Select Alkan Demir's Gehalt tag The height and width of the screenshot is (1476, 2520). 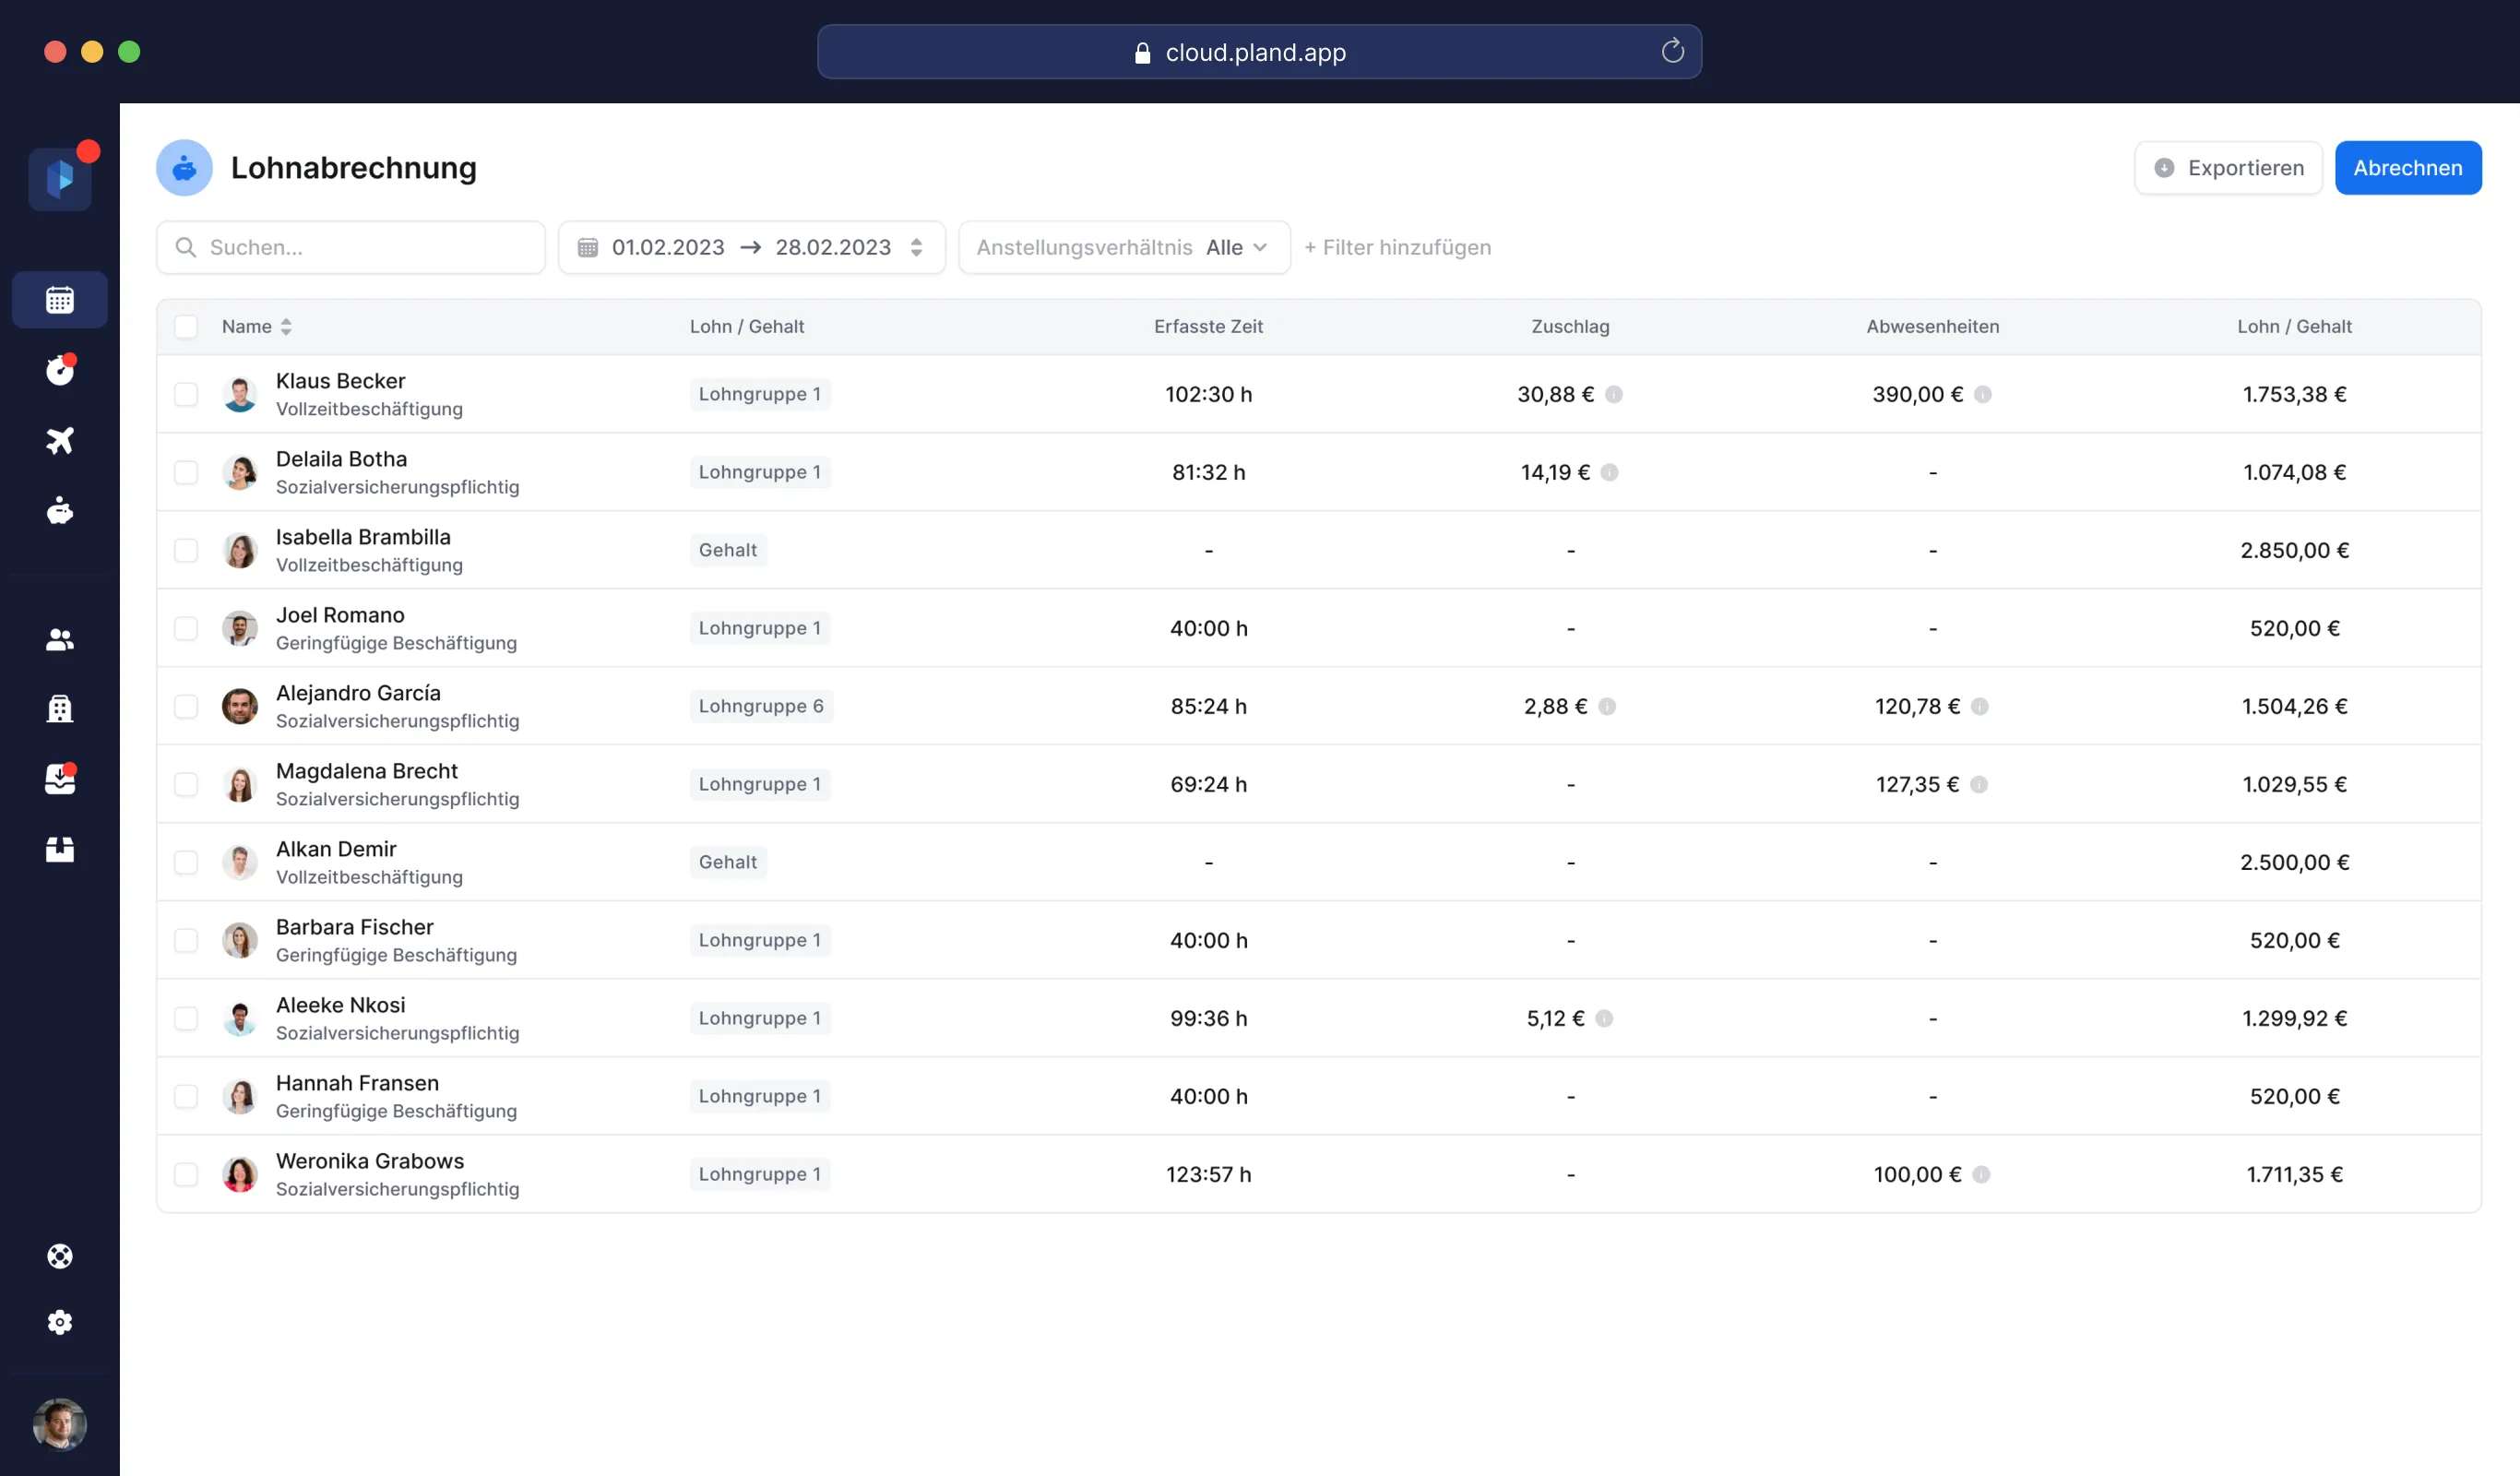(x=728, y=863)
